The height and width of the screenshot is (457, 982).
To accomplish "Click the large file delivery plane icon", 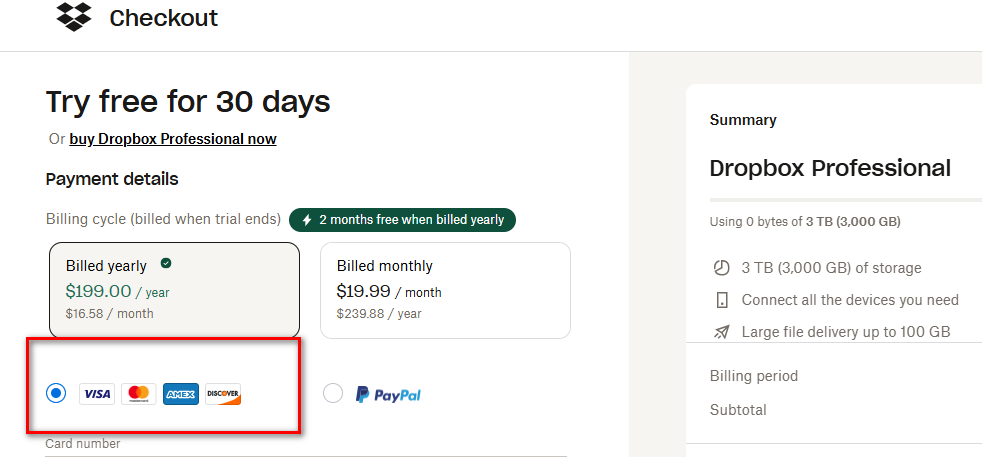I will click(x=722, y=332).
